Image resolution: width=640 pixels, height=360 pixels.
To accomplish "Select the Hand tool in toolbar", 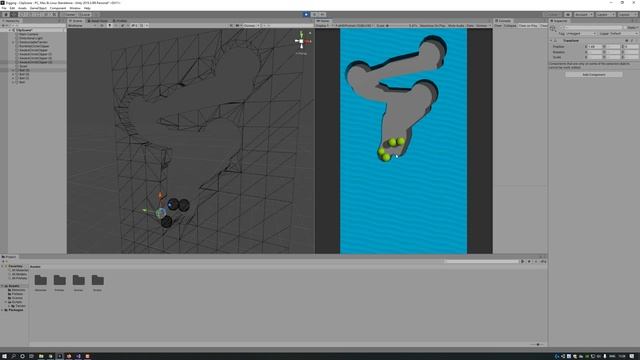I will click(6, 15).
